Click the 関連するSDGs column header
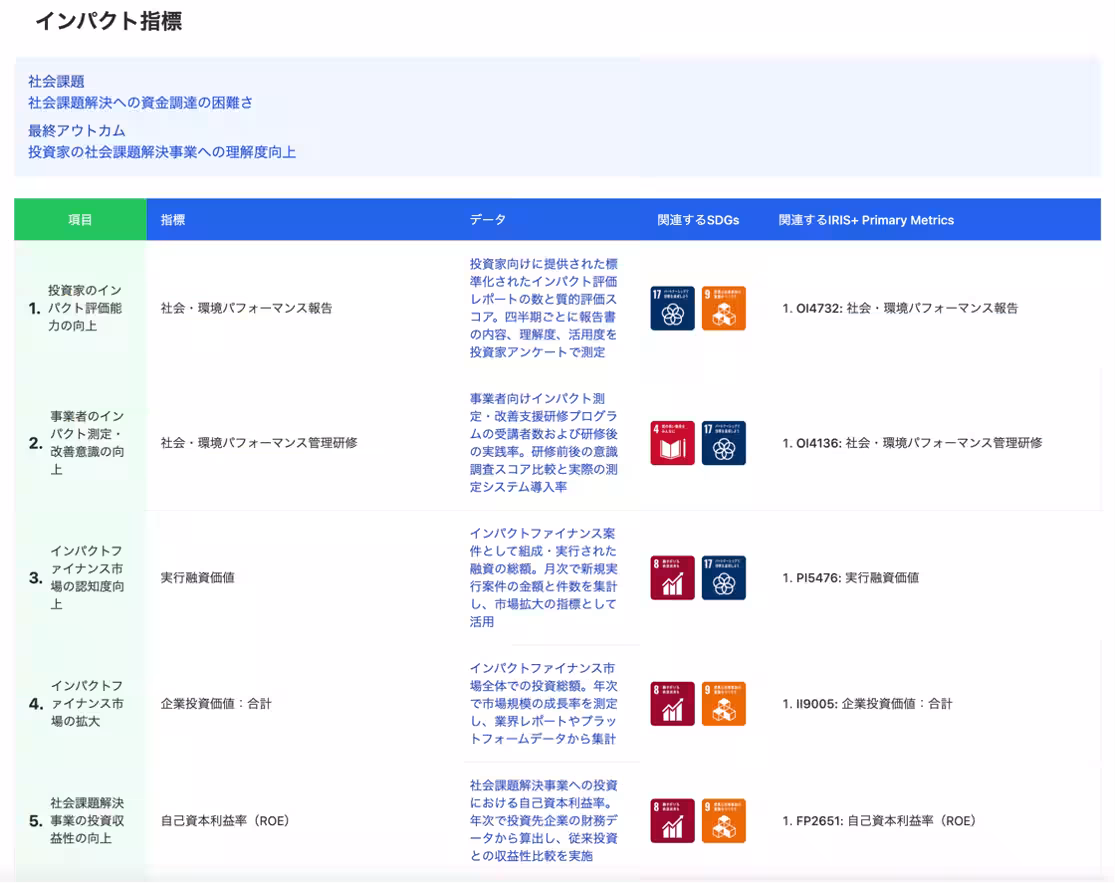The image size is (1118, 886). click(698, 219)
